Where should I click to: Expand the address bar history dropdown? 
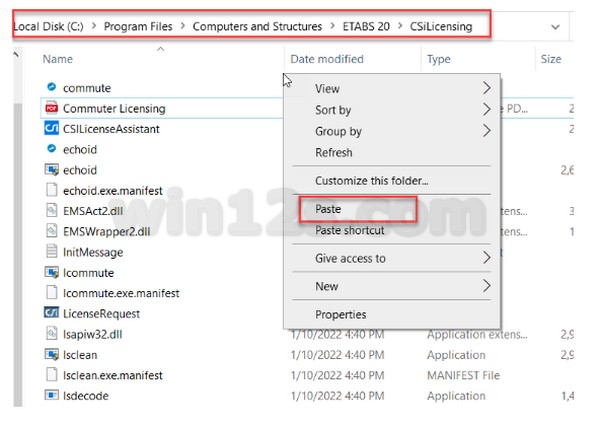555,27
